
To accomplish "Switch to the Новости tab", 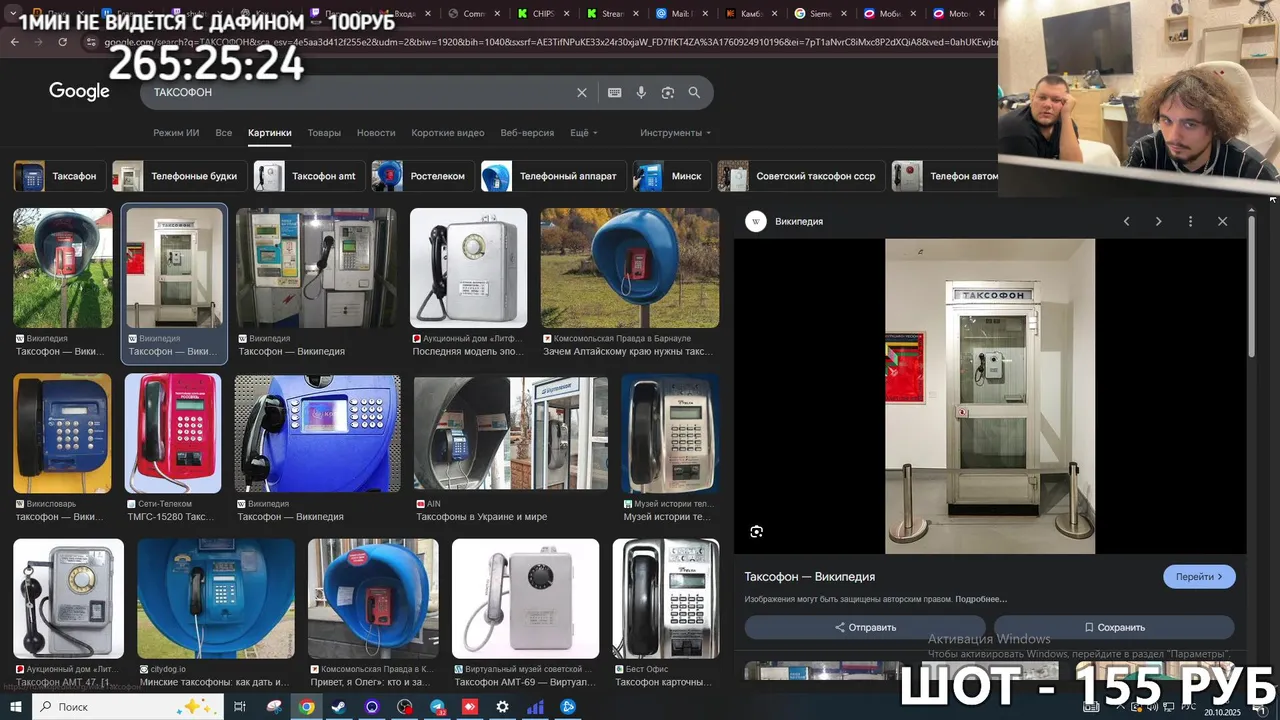I will click(x=376, y=133).
